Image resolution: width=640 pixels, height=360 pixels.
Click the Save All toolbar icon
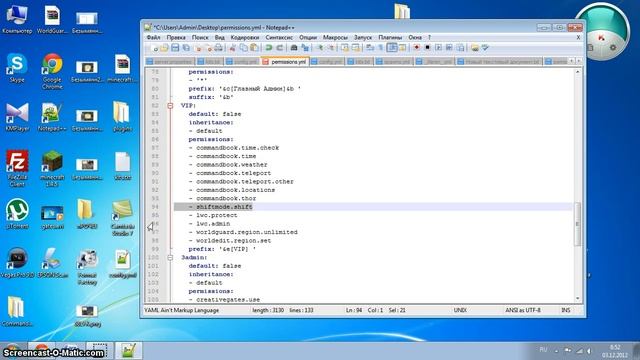(x=186, y=48)
